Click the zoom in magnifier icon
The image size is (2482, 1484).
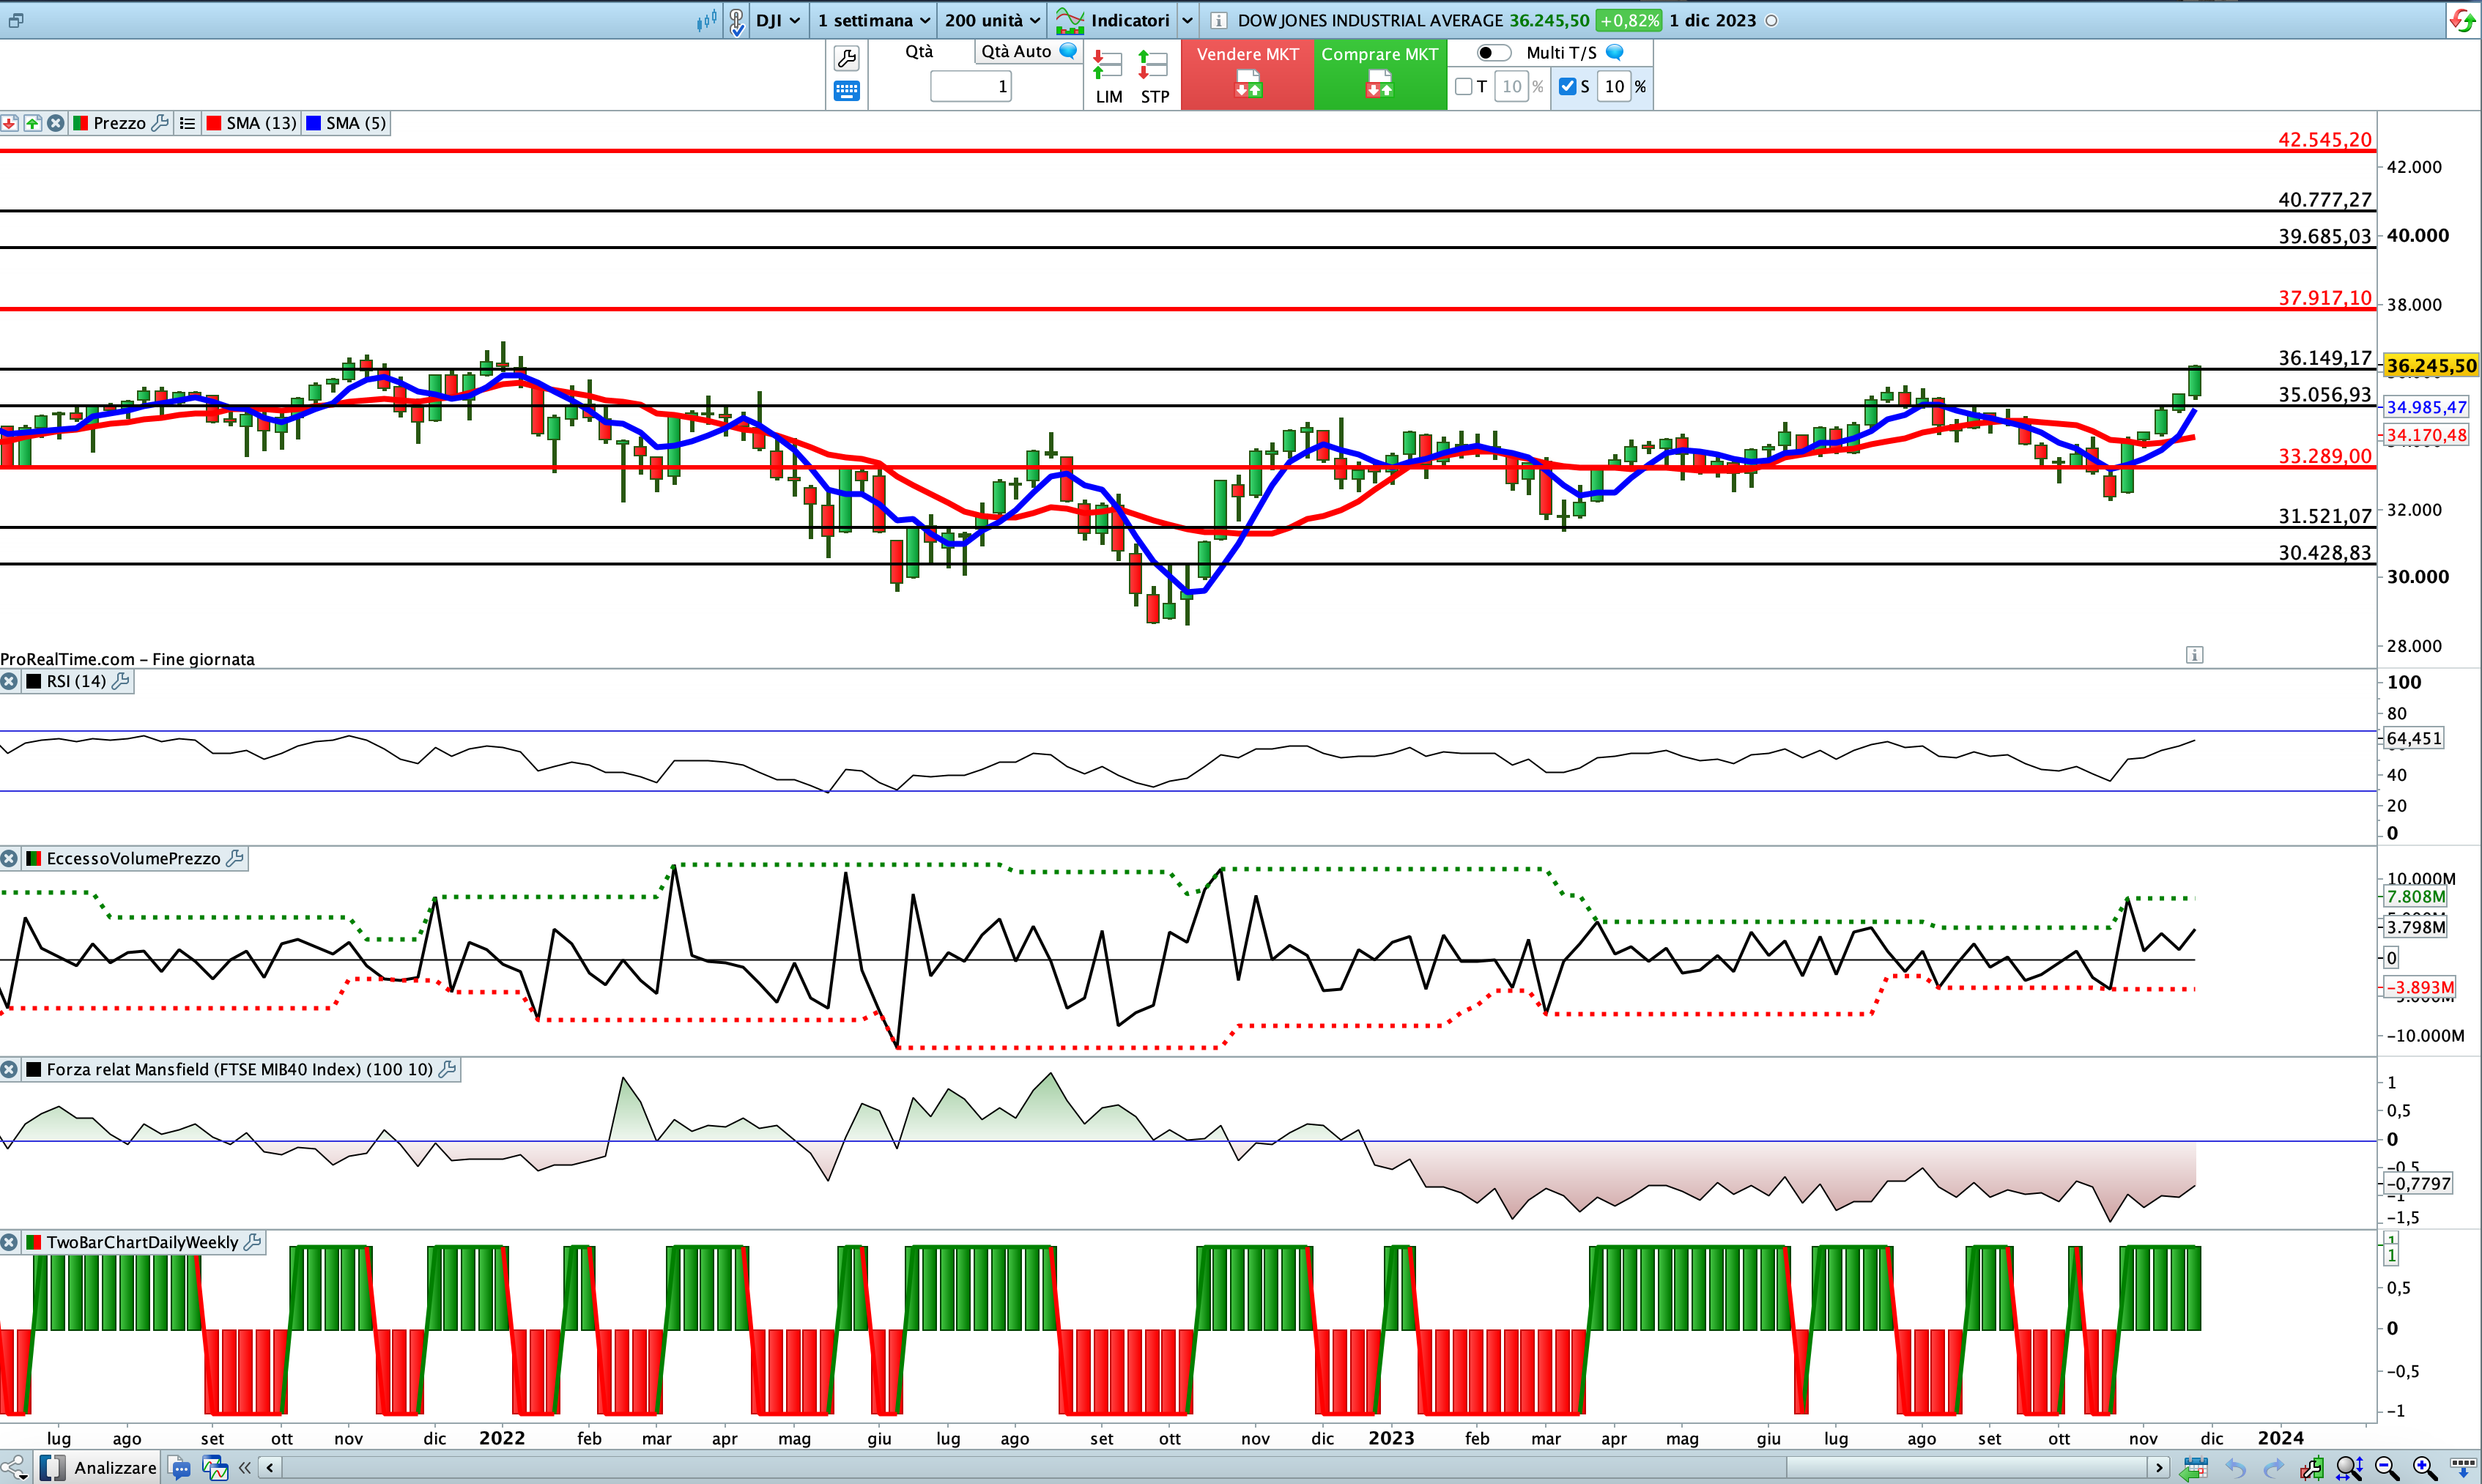[x=2424, y=1468]
